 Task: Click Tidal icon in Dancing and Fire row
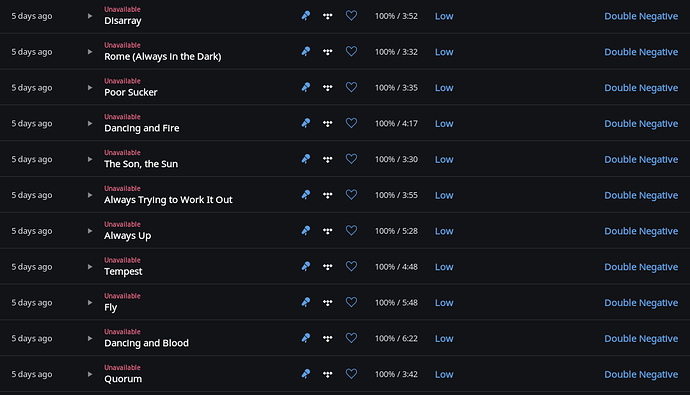[327, 124]
